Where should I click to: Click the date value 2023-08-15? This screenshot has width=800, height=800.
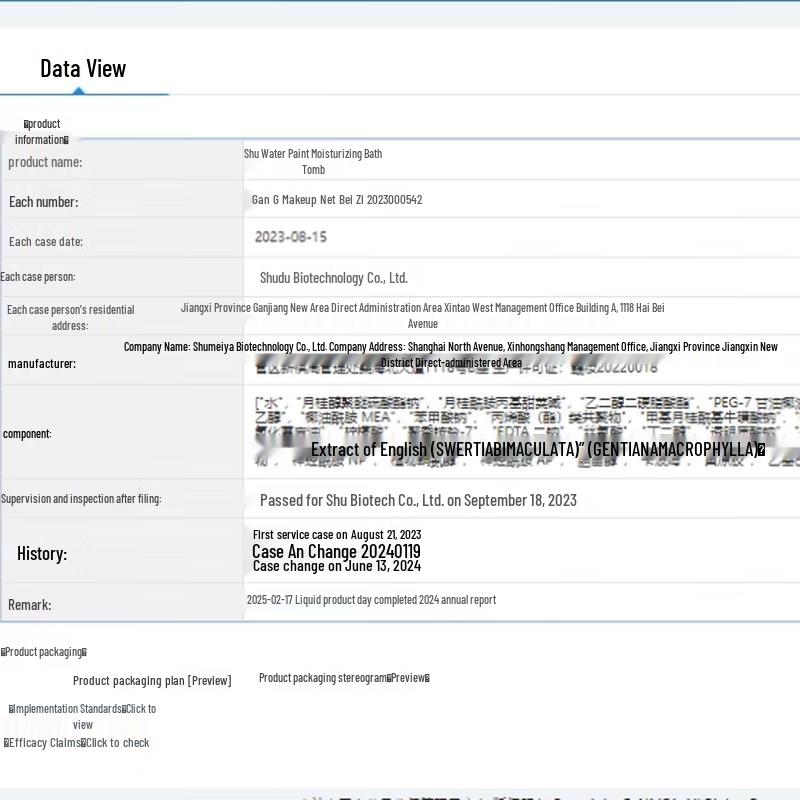pos(291,237)
